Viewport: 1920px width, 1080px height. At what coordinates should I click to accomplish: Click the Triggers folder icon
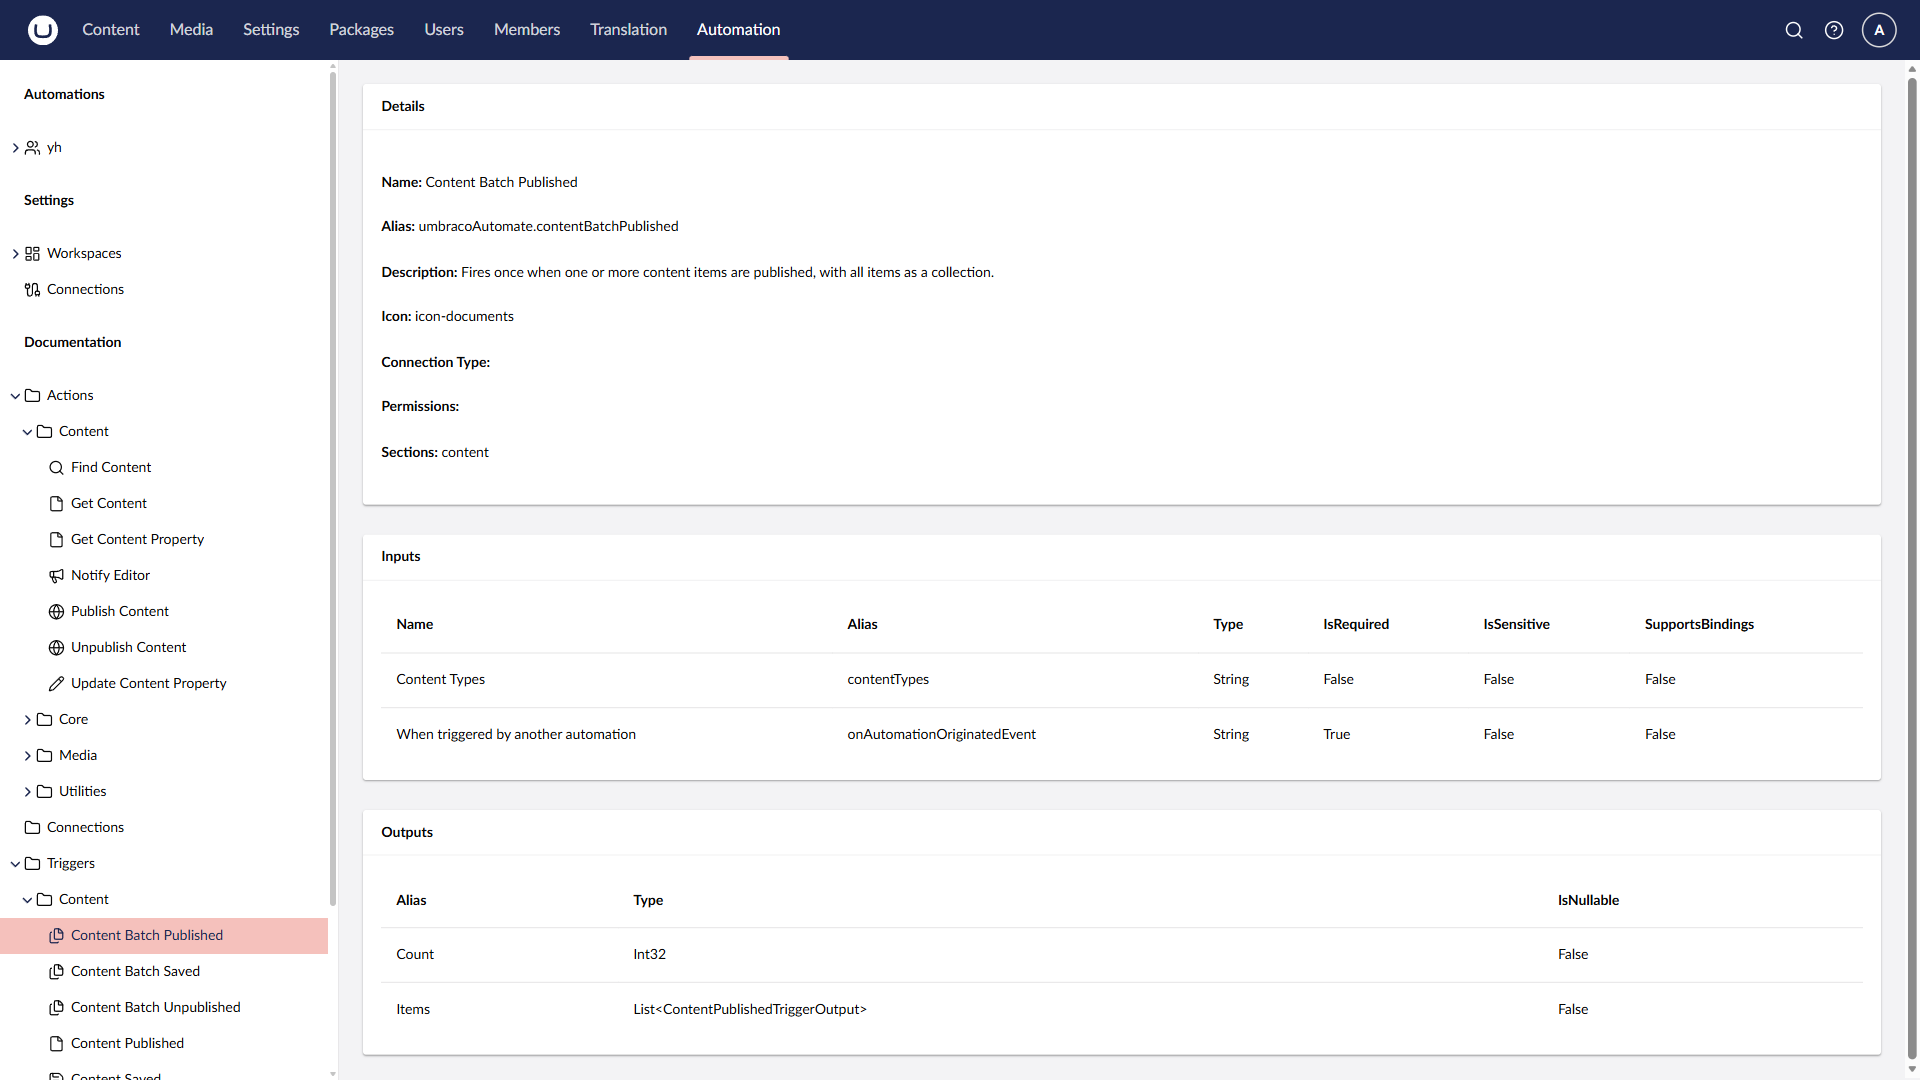(33, 864)
